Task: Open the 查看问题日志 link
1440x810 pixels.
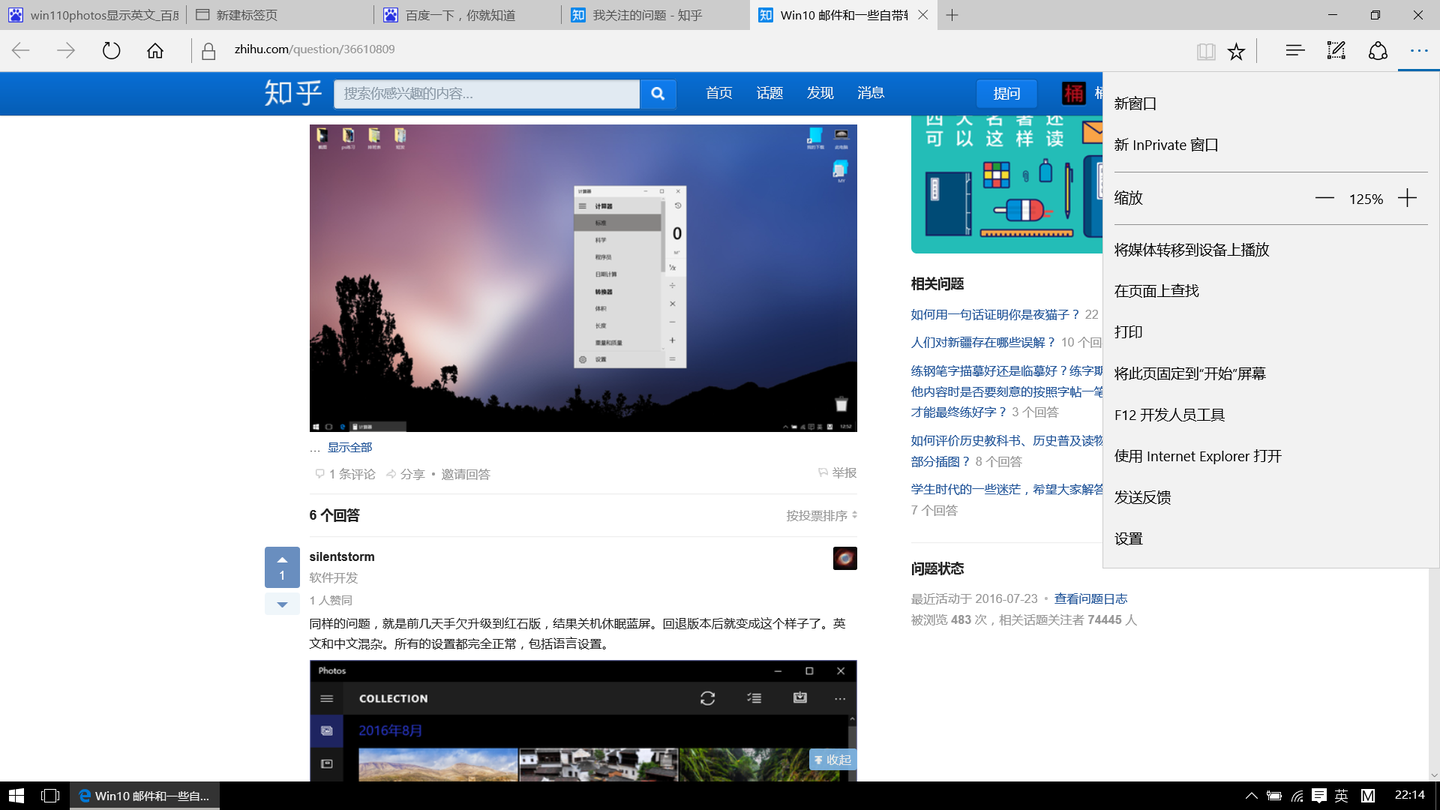Action: tap(1091, 598)
